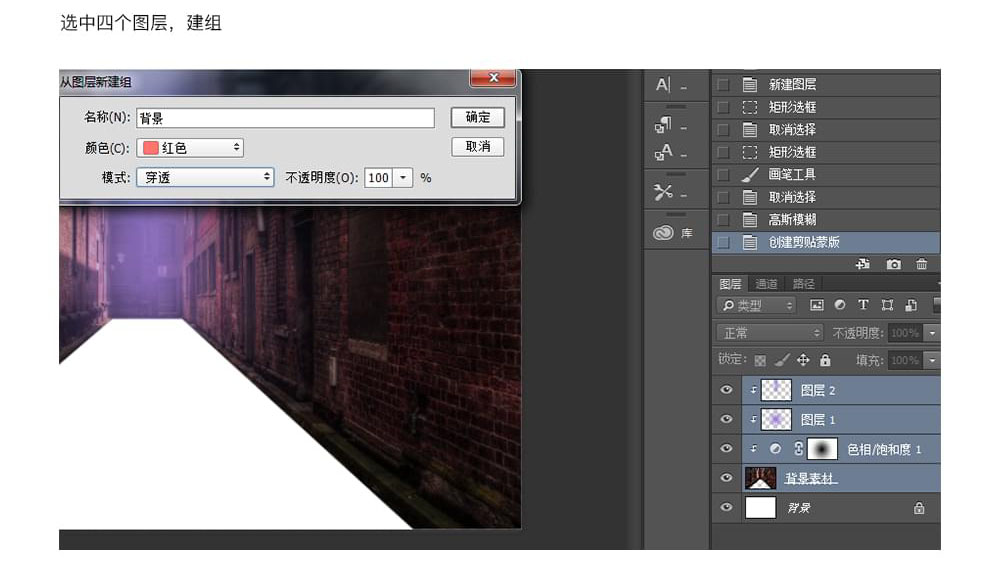Filter layers by pixel layer icon
Screen dimensions: 1000x569
coord(816,306)
